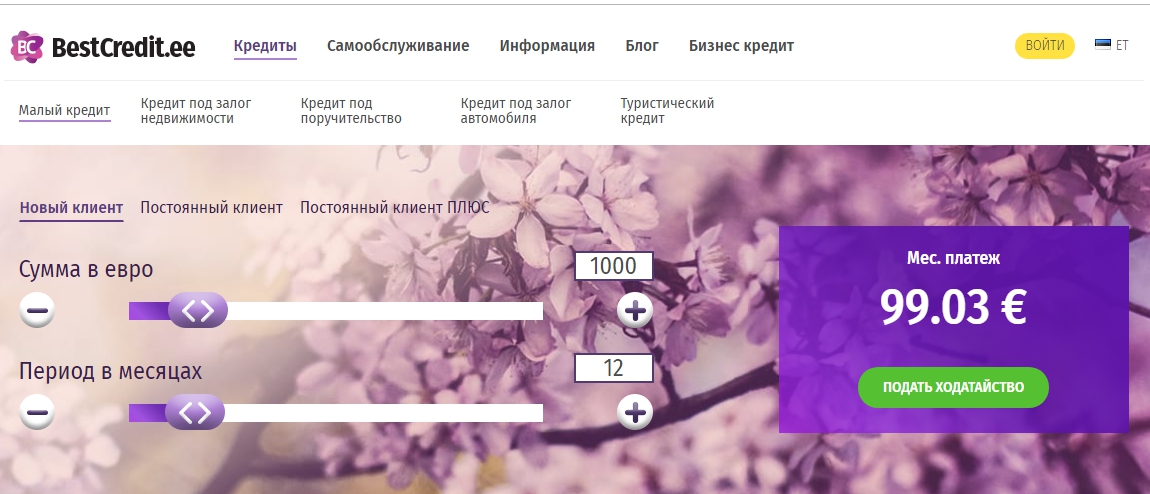Screen dimensions: 1150x494
Task: Select the Новый клиент tab
Action: coord(71,208)
